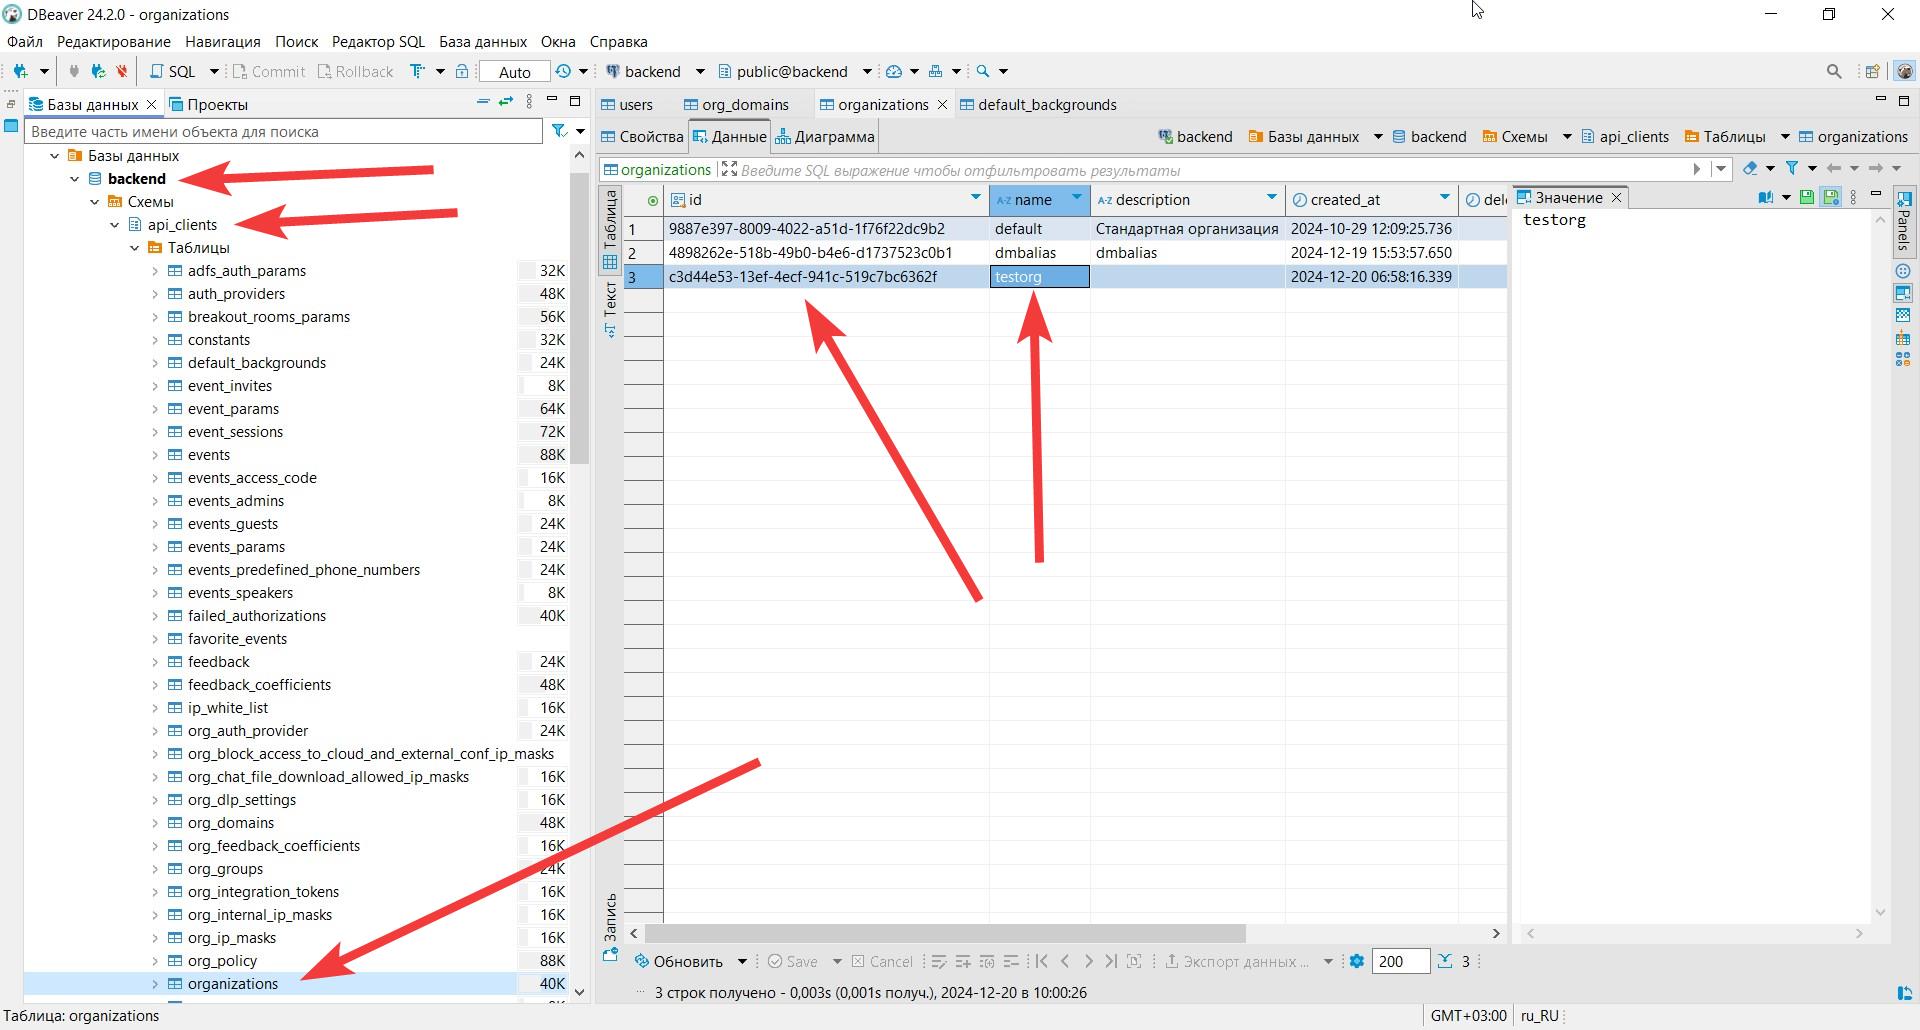This screenshot has height=1030, width=1920.
Task: Click the duplicate row icon in bottom toolbar
Action: tap(986, 961)
